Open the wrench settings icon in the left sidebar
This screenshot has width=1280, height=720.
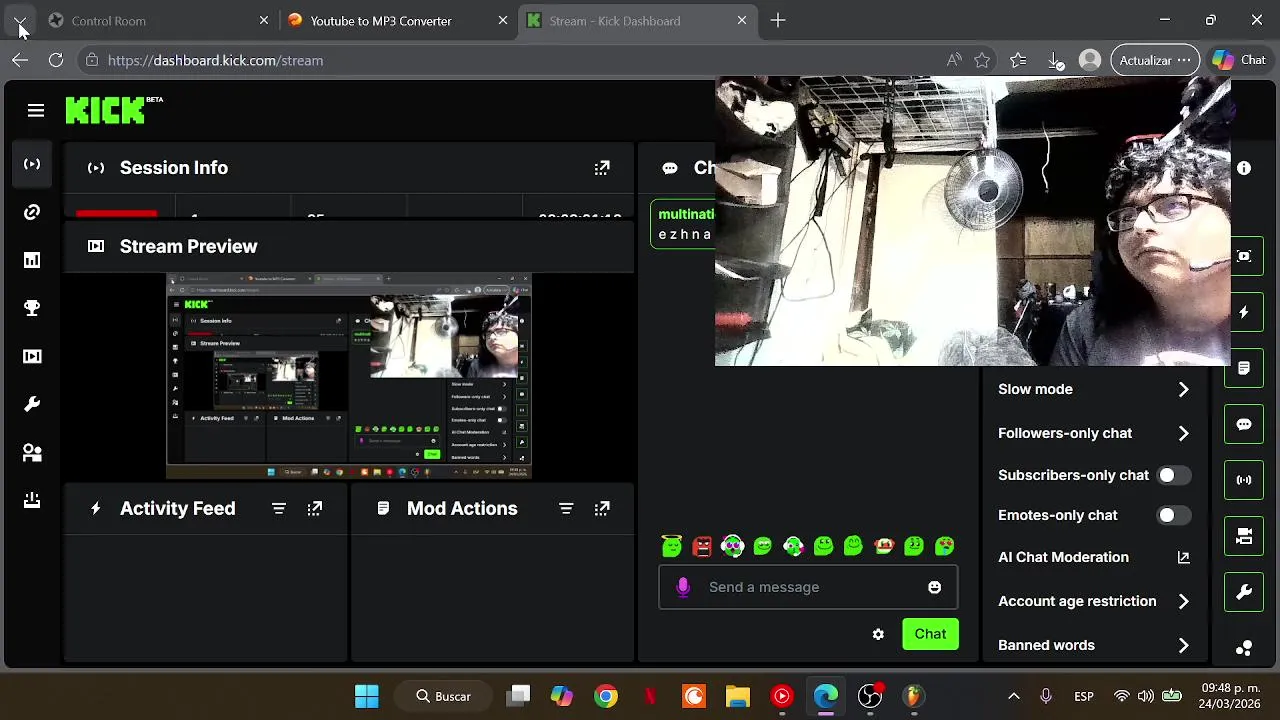pyautogui.click(x=32, y=404)
